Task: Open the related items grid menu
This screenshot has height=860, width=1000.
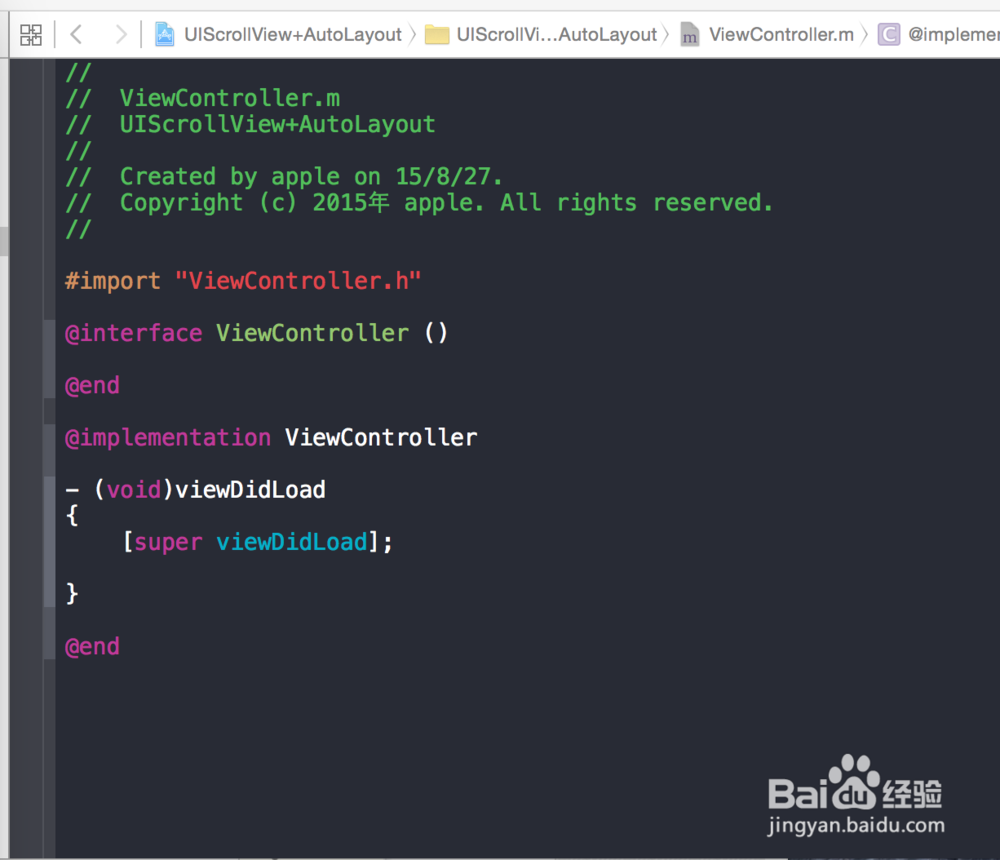Action: tap(31, 34)
